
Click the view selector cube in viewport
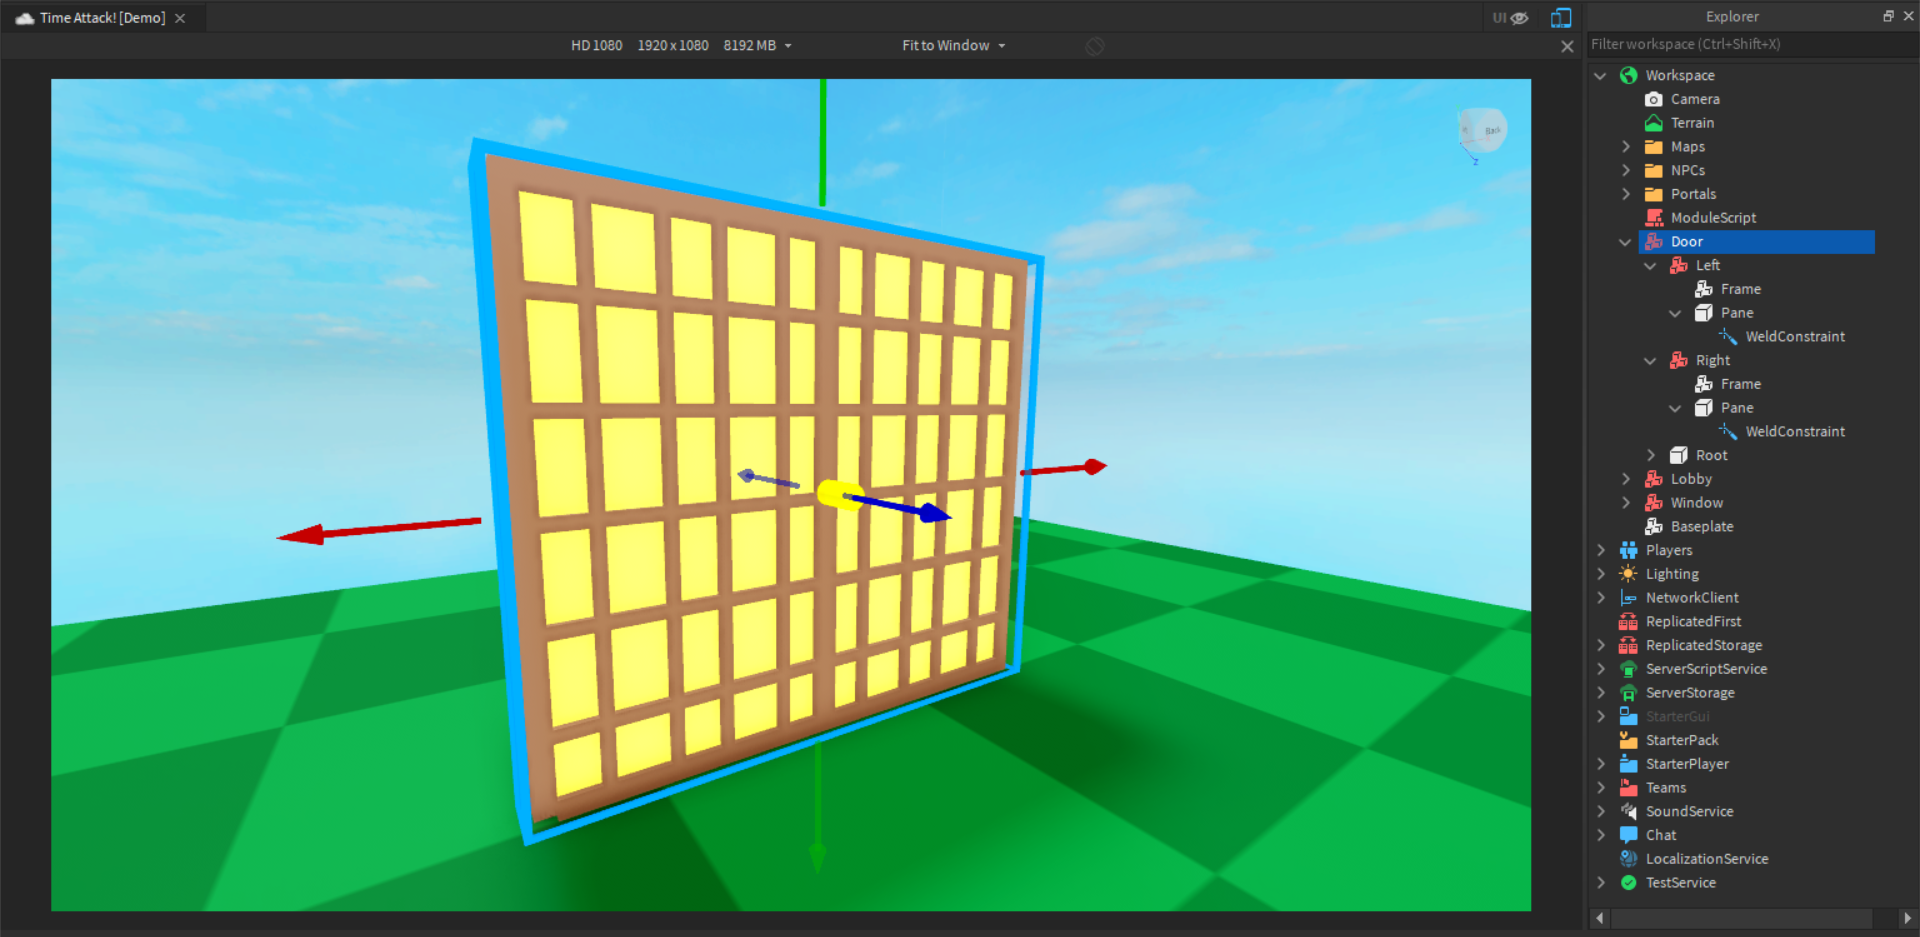[1482, 132]
